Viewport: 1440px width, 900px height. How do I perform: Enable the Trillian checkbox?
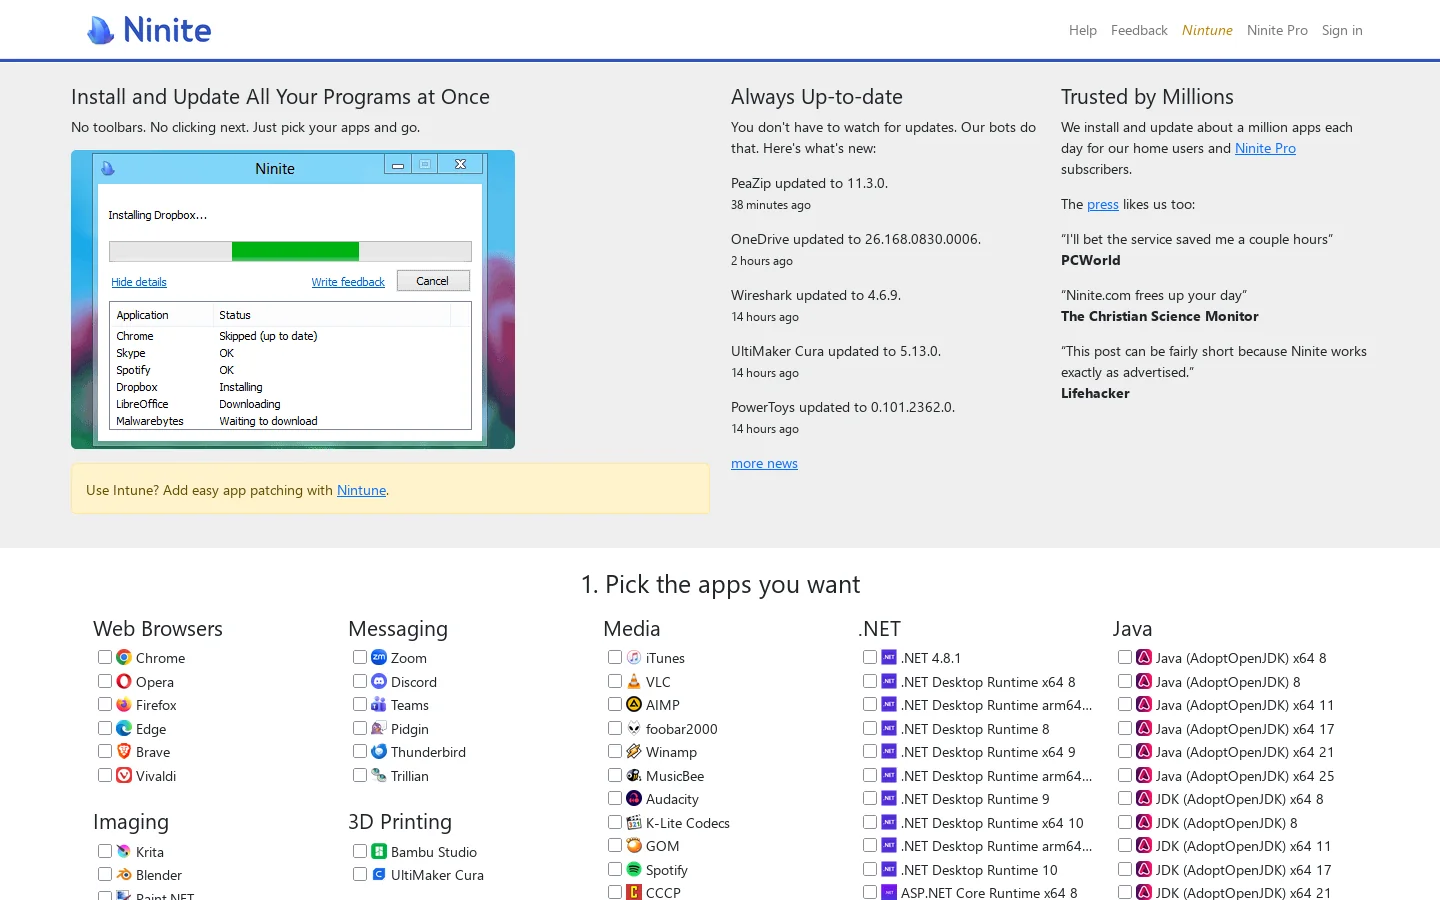point(360,775)
